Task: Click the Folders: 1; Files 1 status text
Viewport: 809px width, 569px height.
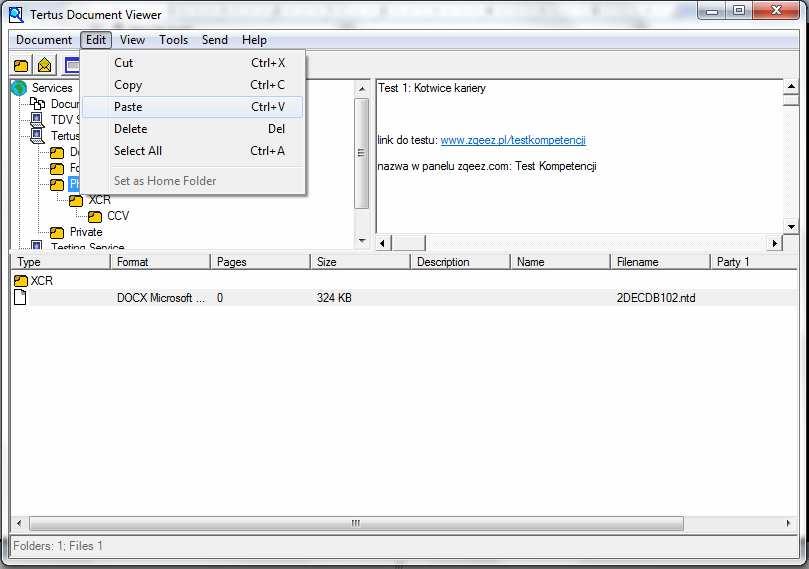Action: (58, 546)
